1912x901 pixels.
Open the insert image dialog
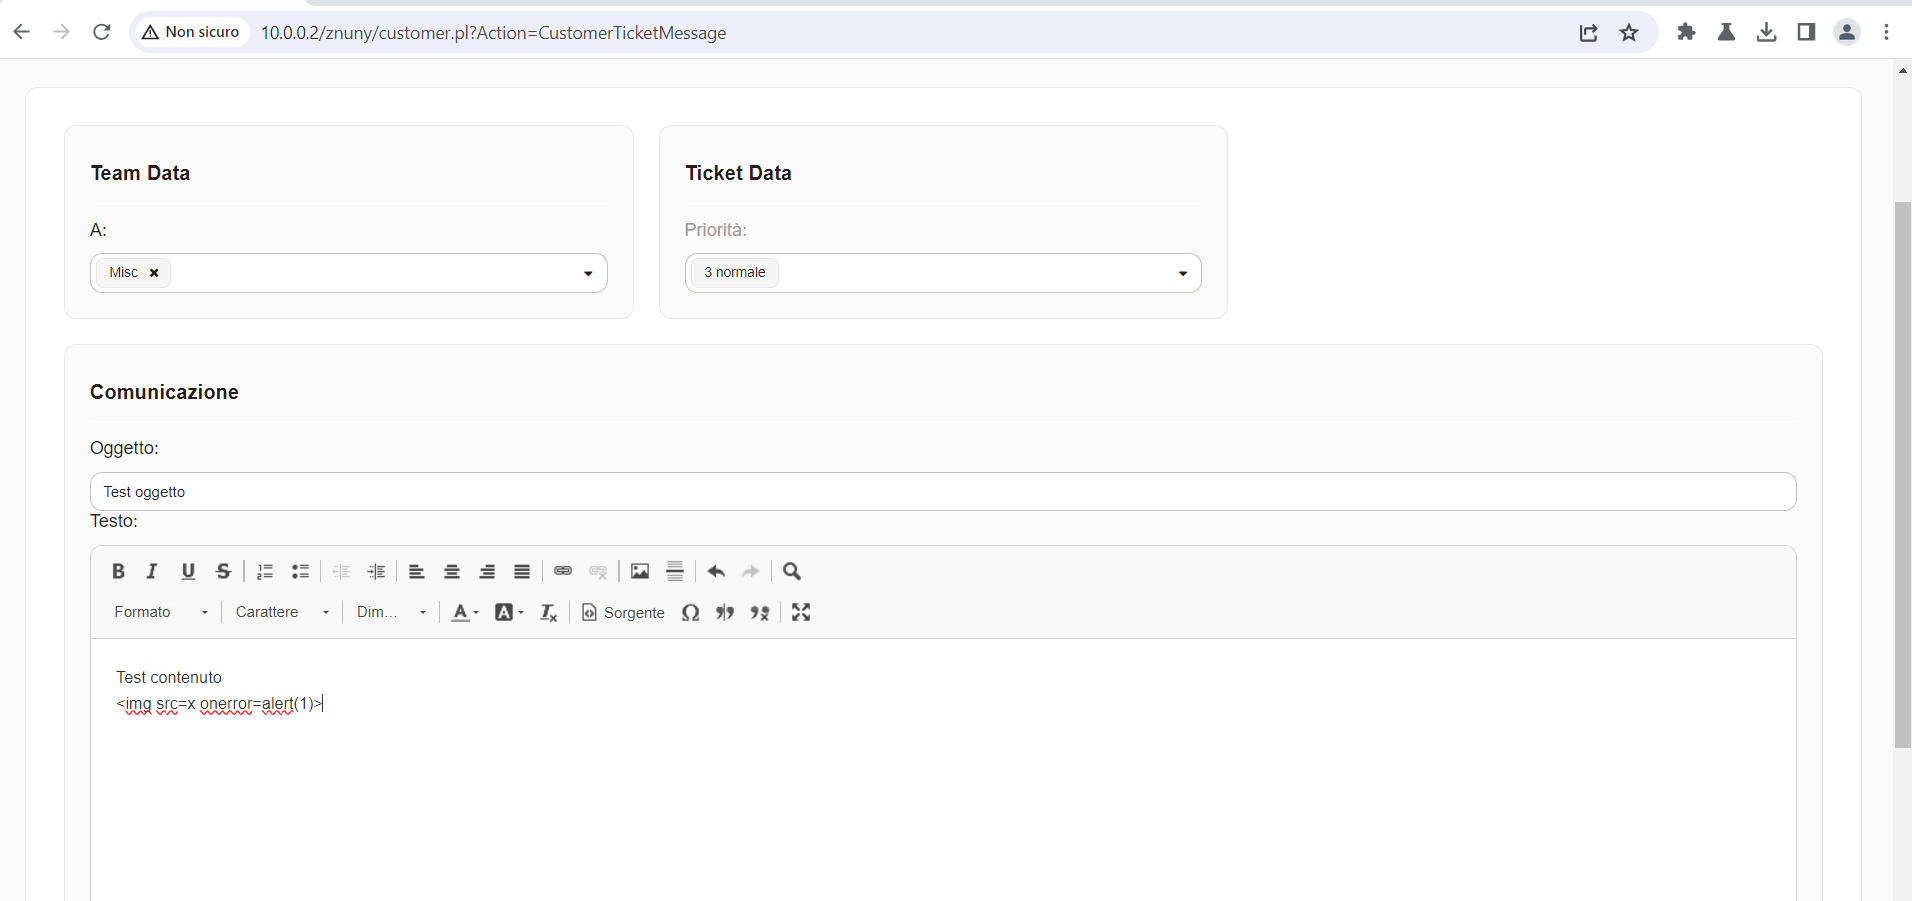[x=640, y=571]
